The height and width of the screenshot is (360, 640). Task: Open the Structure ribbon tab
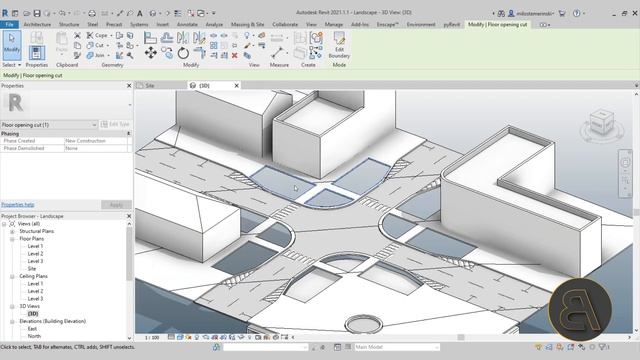tap(69, 24)
